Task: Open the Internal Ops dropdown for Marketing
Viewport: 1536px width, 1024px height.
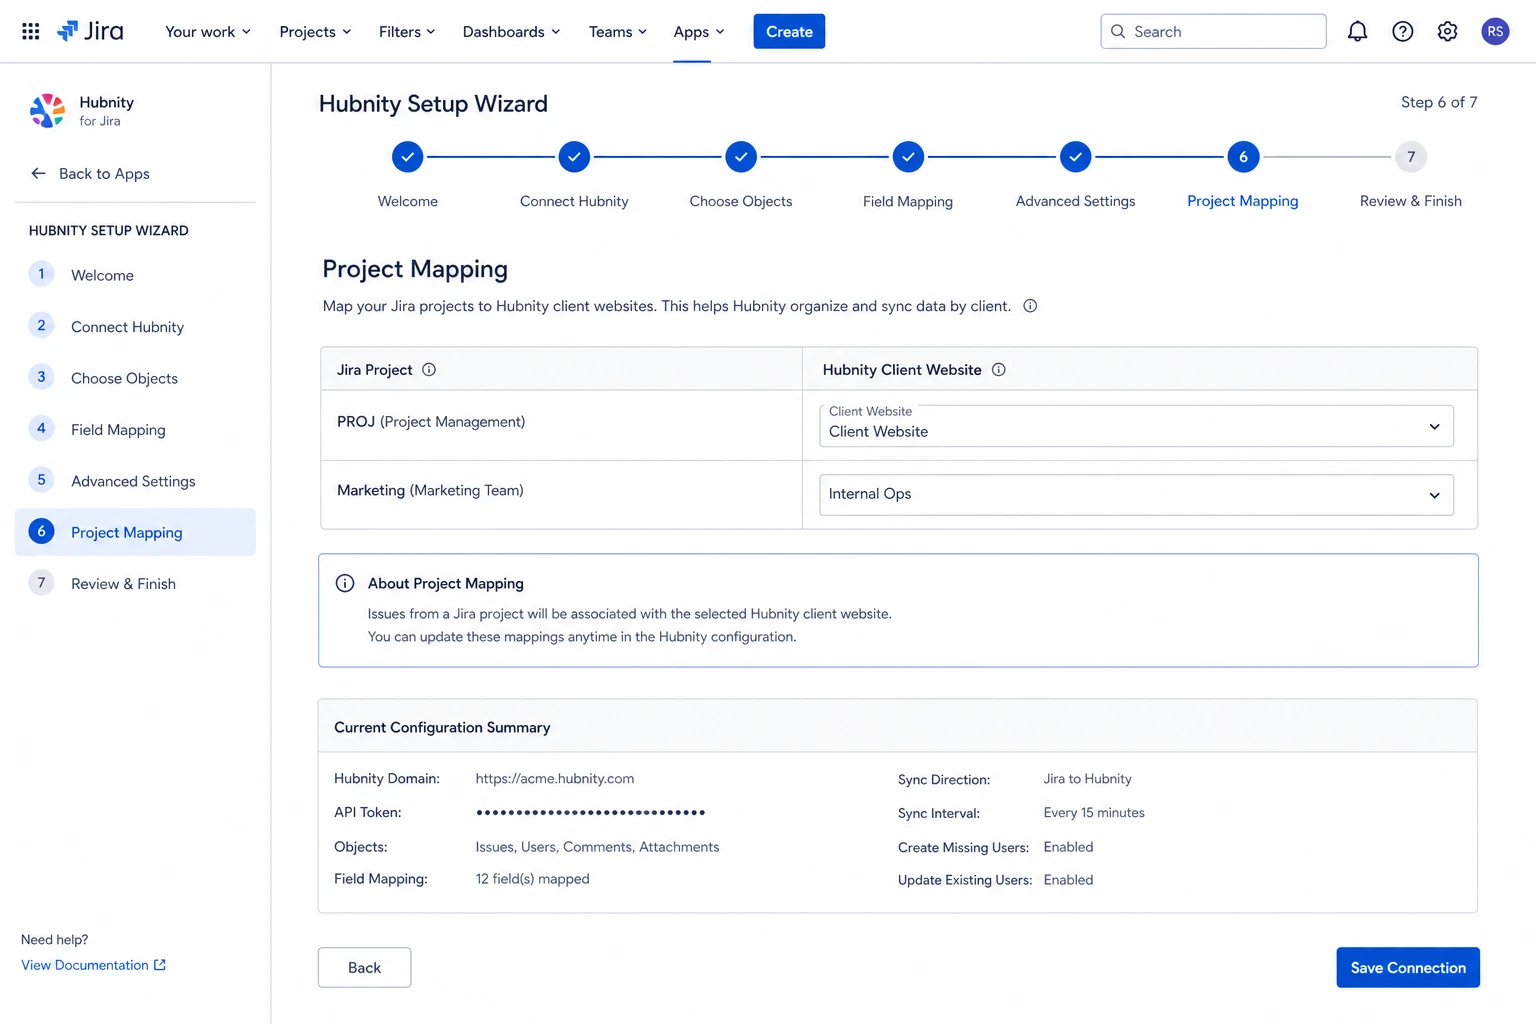Action: (1136, 495)
